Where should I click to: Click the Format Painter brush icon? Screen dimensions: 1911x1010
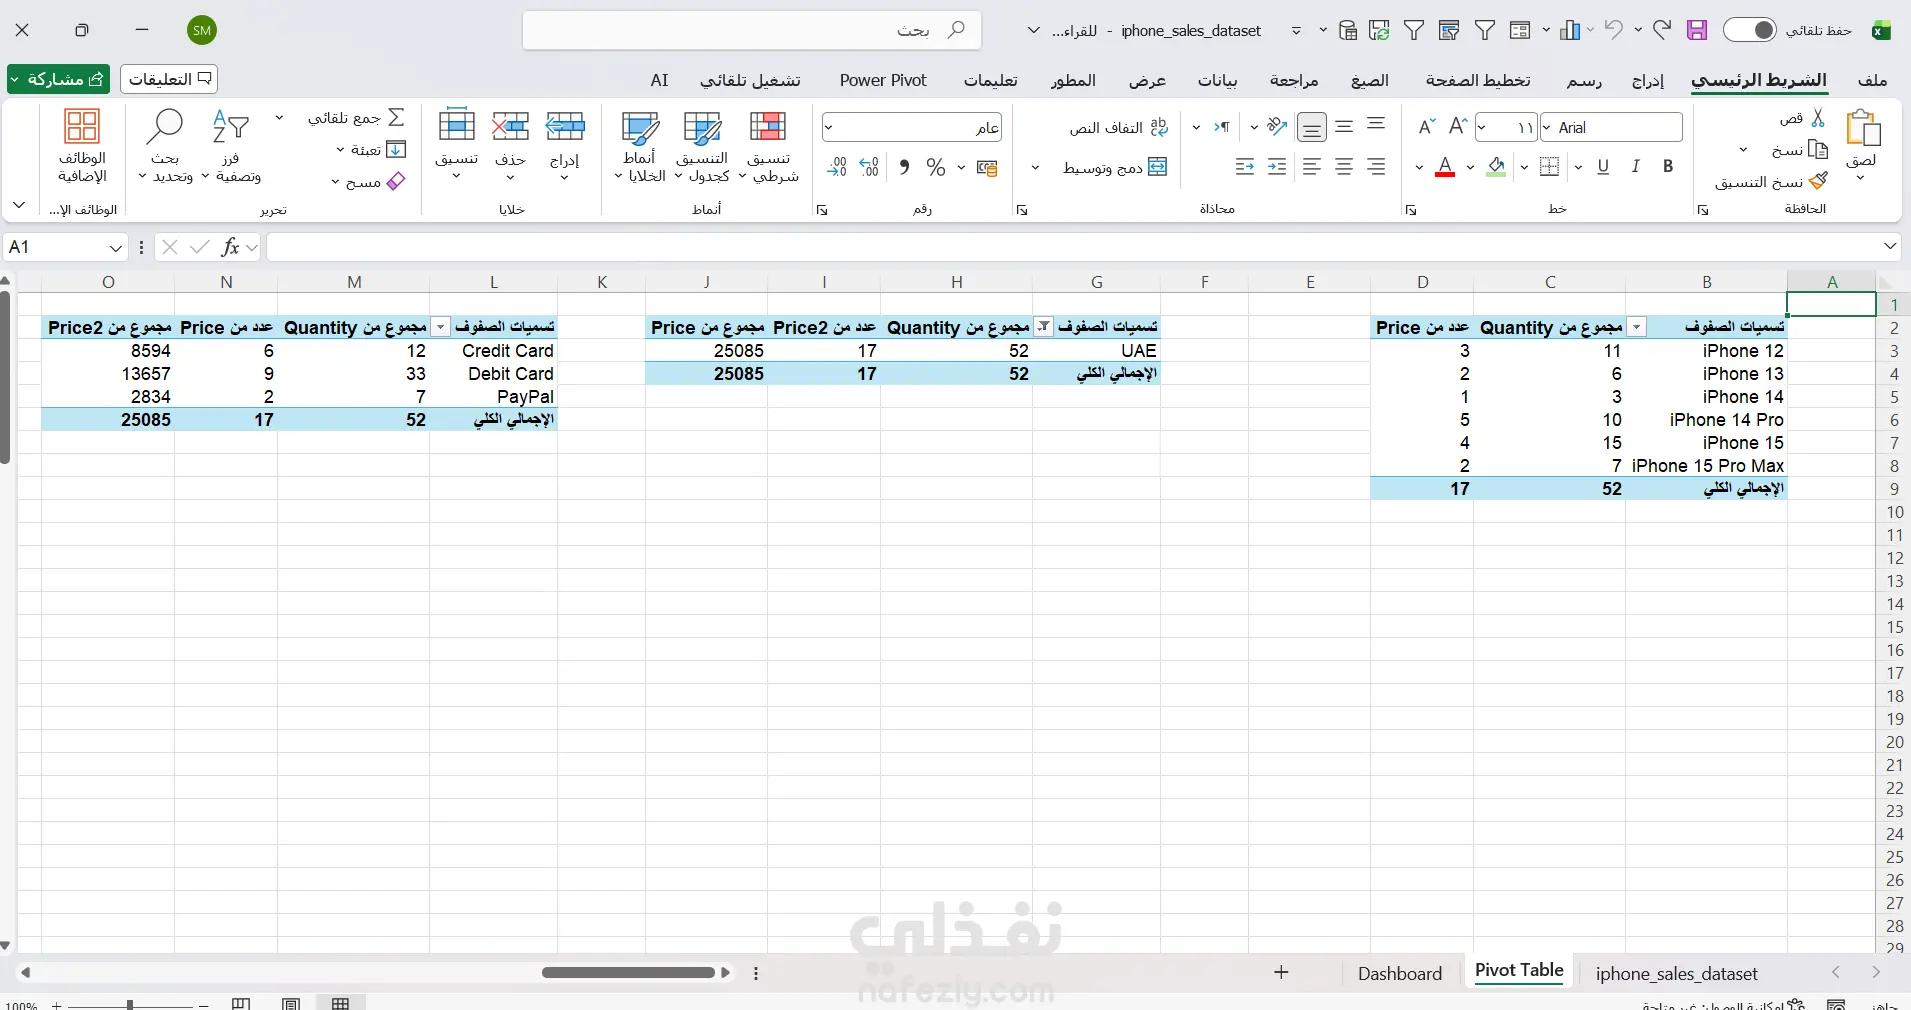tap(1818, 181)
